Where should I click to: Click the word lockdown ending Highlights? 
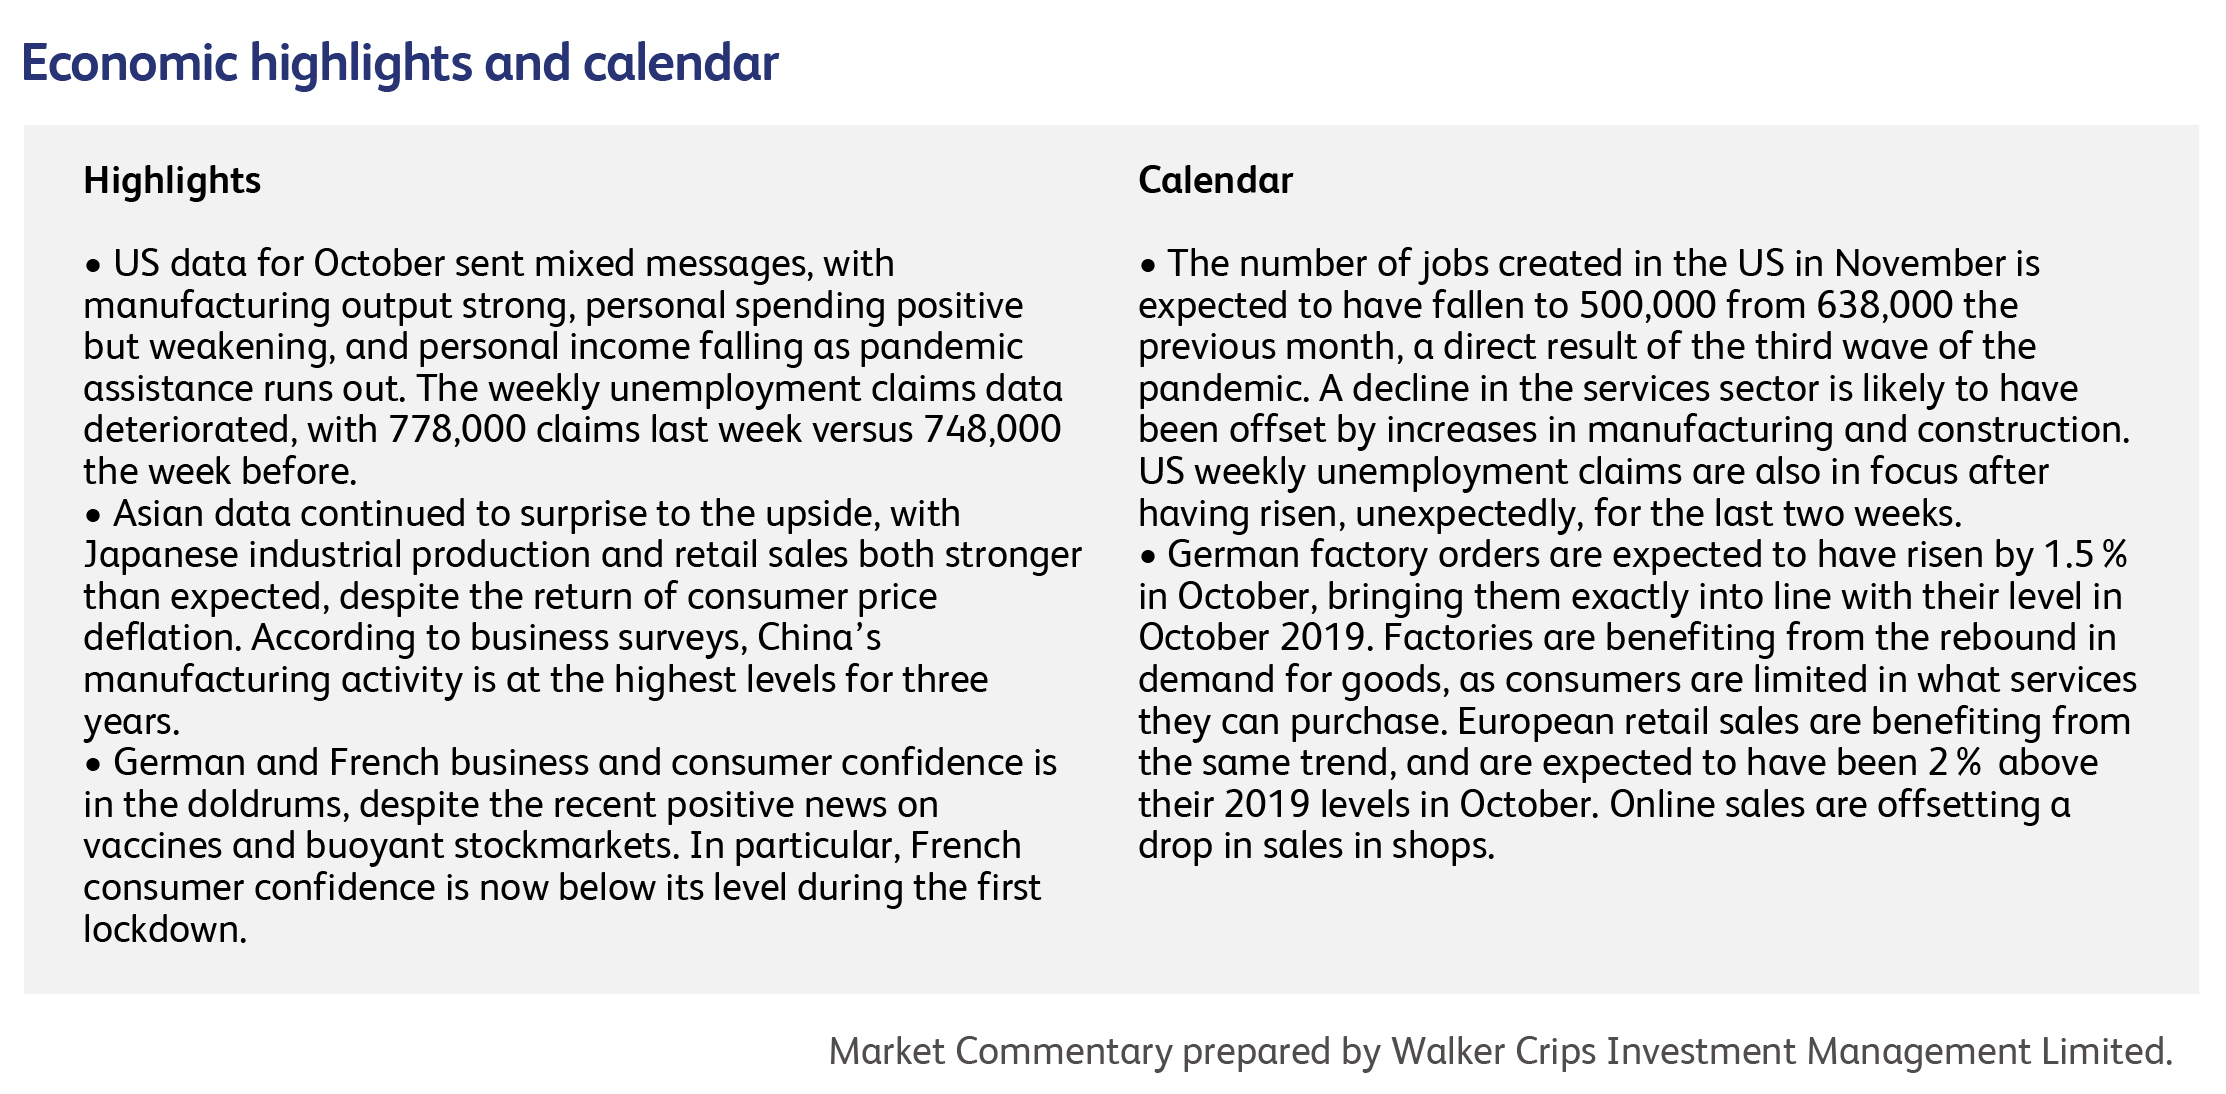(x=165, y=930)
